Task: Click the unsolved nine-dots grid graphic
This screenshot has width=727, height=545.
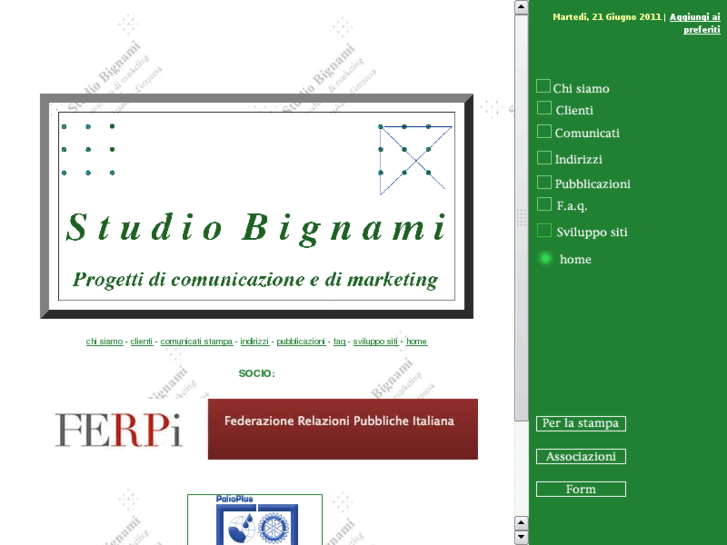Action: pos(88,149)
